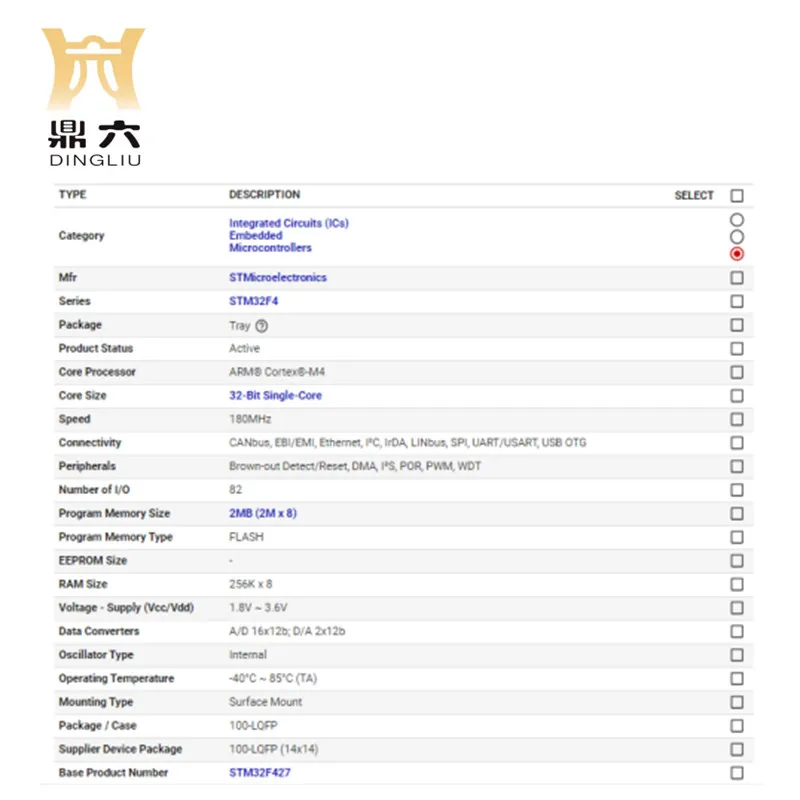This screenshot has width=800, height=800.
Task: Click the 1.8V ~ 3.6V voltage value
Action: pos(258,608)
